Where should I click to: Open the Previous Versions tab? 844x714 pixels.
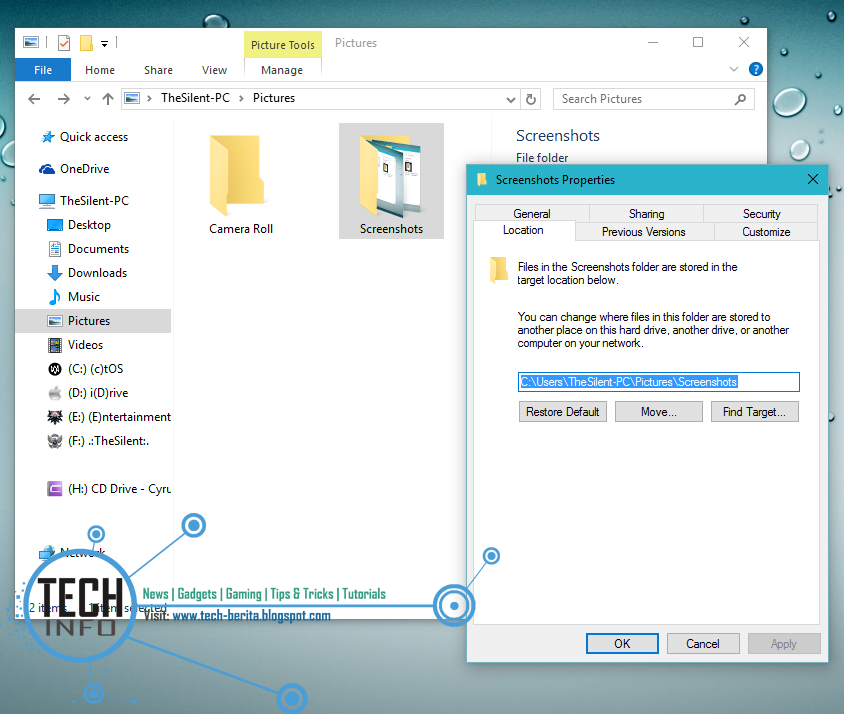[x=644, y=232]
